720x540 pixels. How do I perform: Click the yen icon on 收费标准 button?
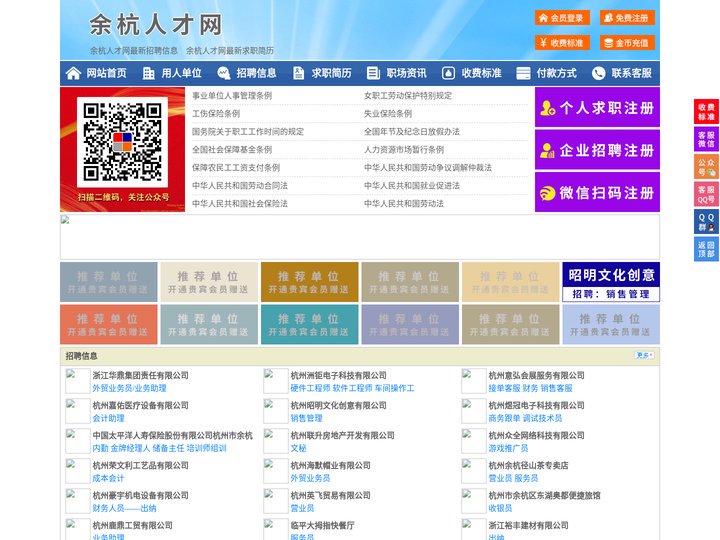coord(543,43)
